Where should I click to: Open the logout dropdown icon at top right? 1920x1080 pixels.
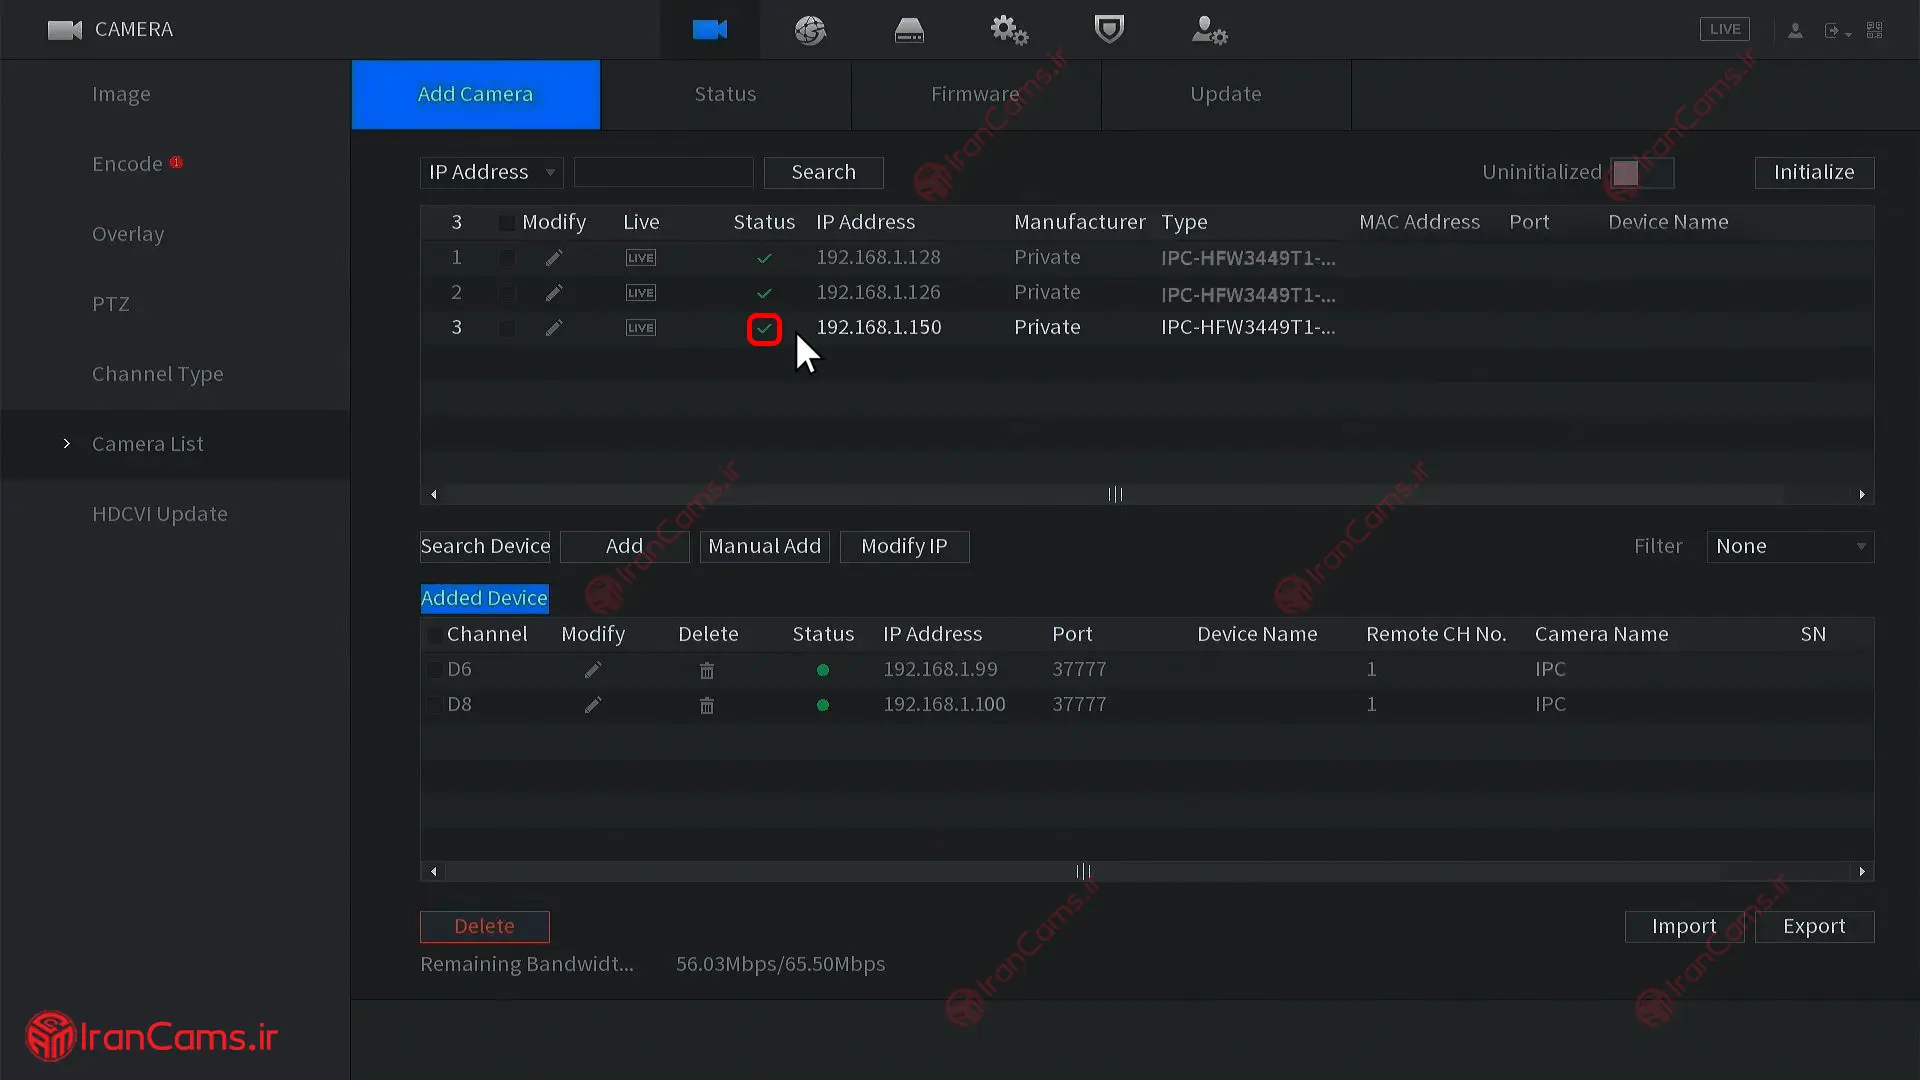[x=1837, y=31]
